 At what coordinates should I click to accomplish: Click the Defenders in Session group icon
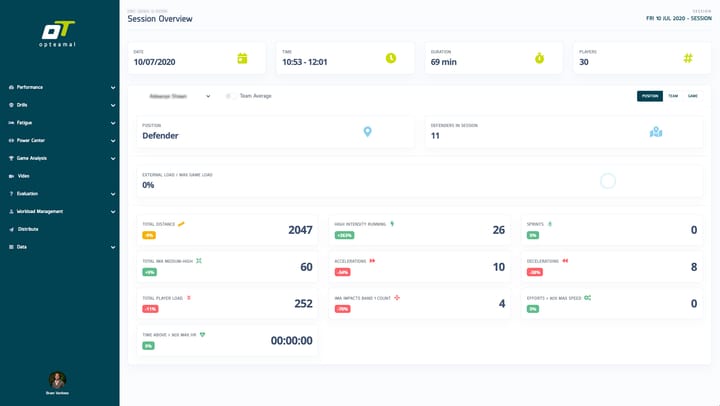(x=656, y=132)
